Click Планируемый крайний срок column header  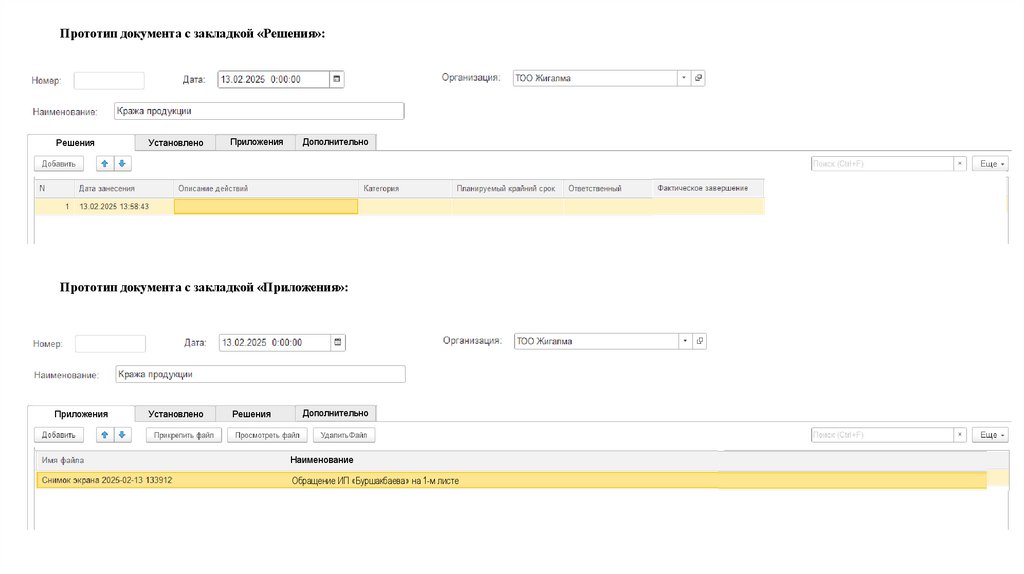(507, 188)
